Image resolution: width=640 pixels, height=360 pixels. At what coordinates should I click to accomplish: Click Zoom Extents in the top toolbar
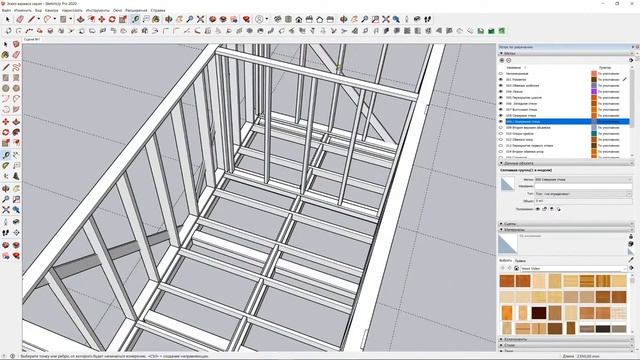[200, 19]
